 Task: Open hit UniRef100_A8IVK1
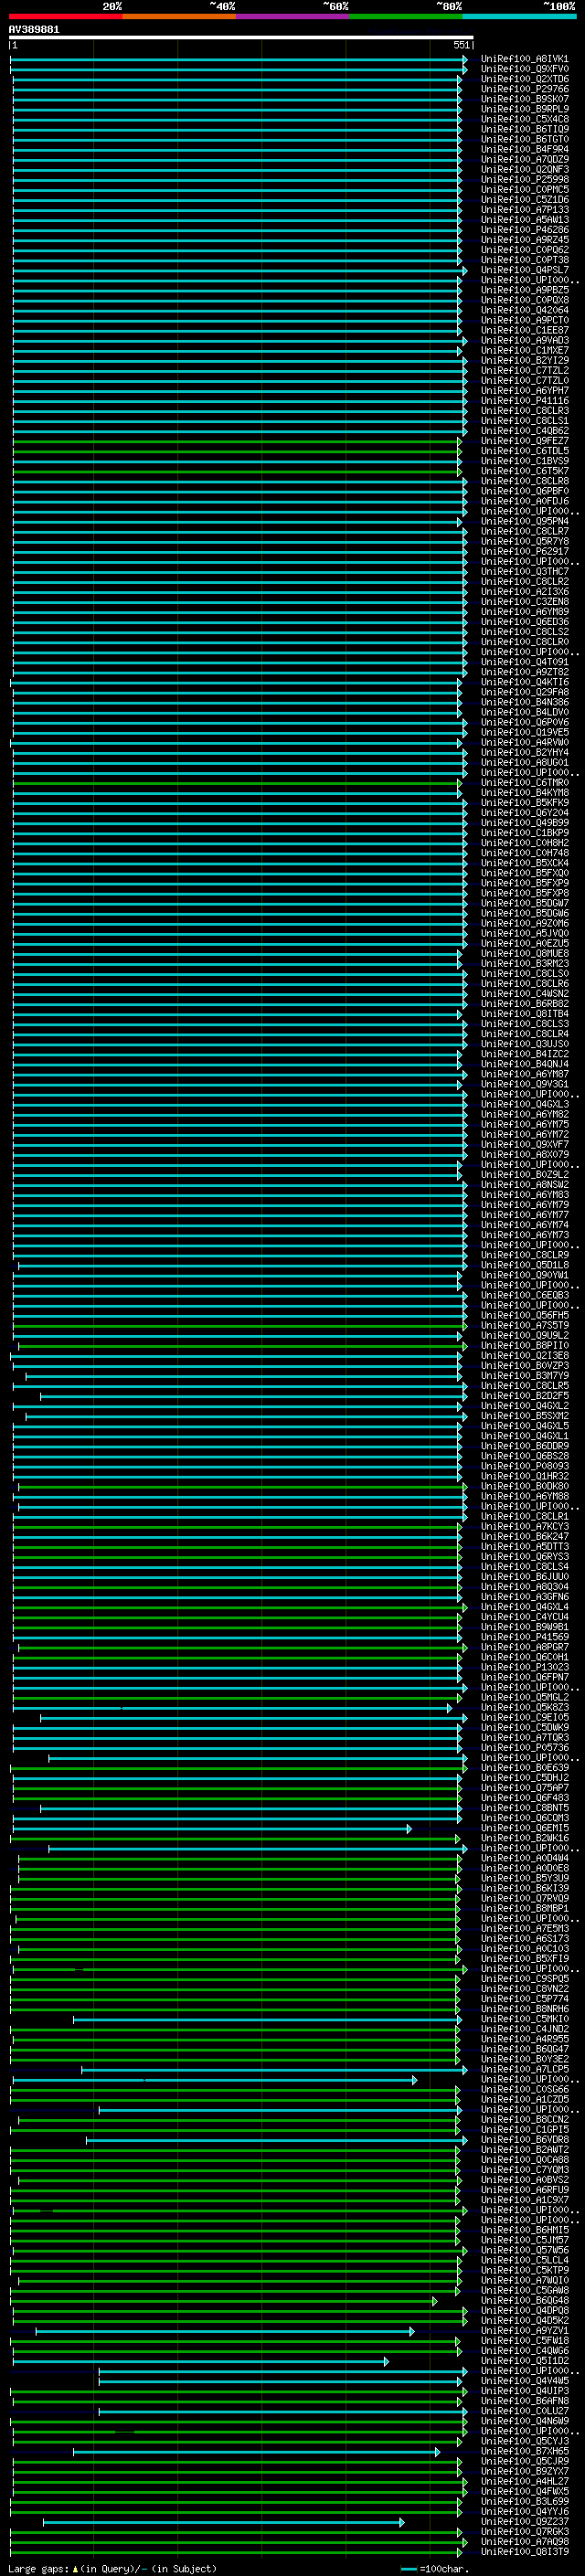524,60
